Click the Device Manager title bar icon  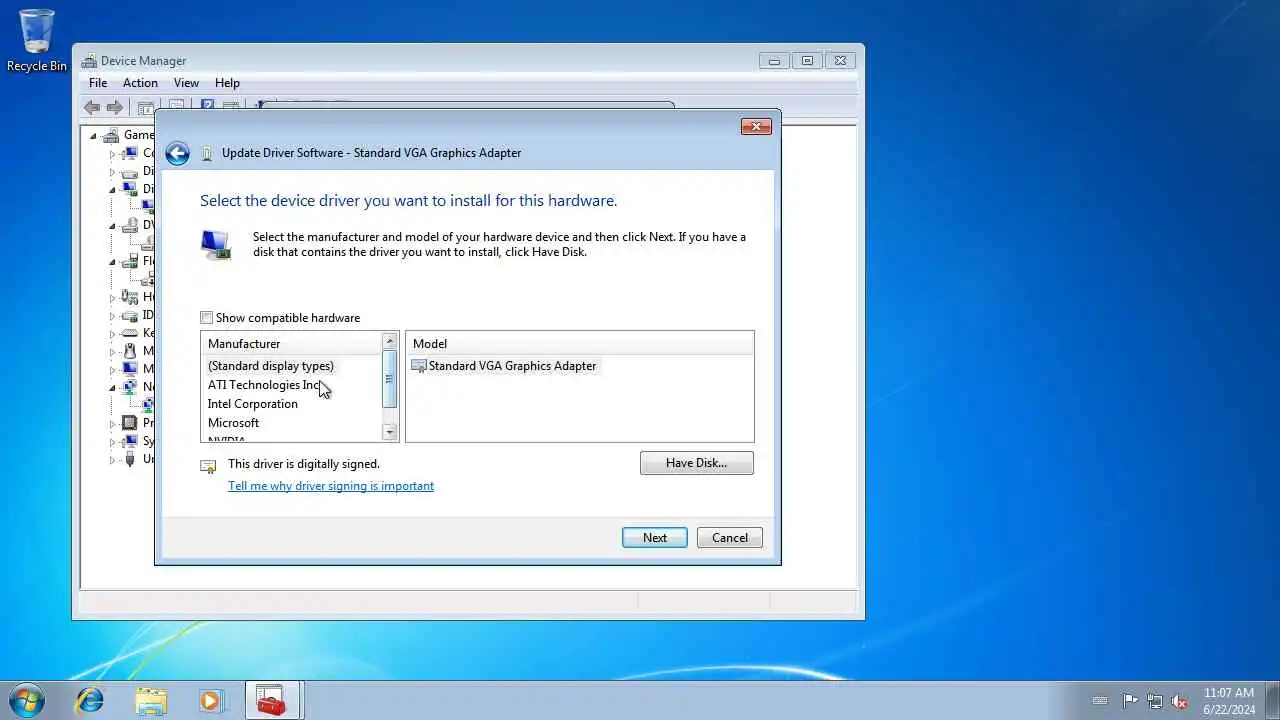point(90,61)
